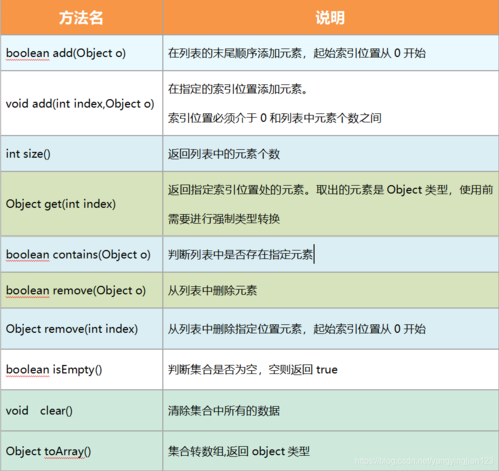499x471 pixels.
Task: Click description '集合转数组,返回 object 类型'
Action: click(x=239, y=452)
